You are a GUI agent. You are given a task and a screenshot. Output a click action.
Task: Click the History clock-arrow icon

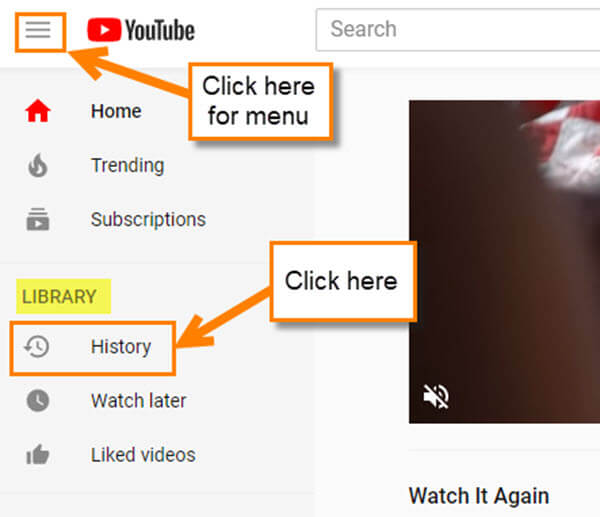tap(37, 347)
